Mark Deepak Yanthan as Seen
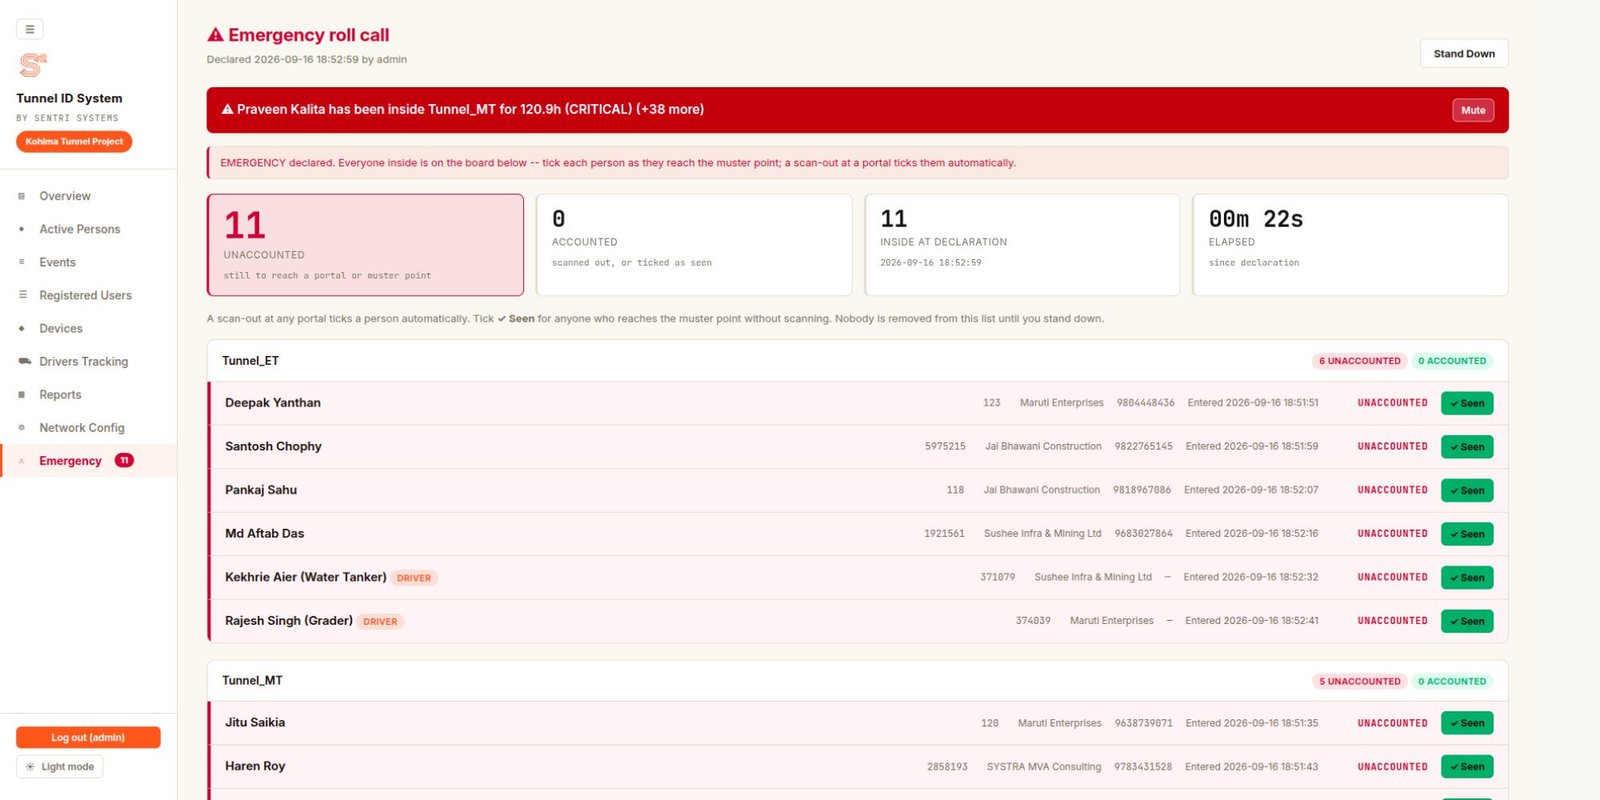 (1467, 403)
